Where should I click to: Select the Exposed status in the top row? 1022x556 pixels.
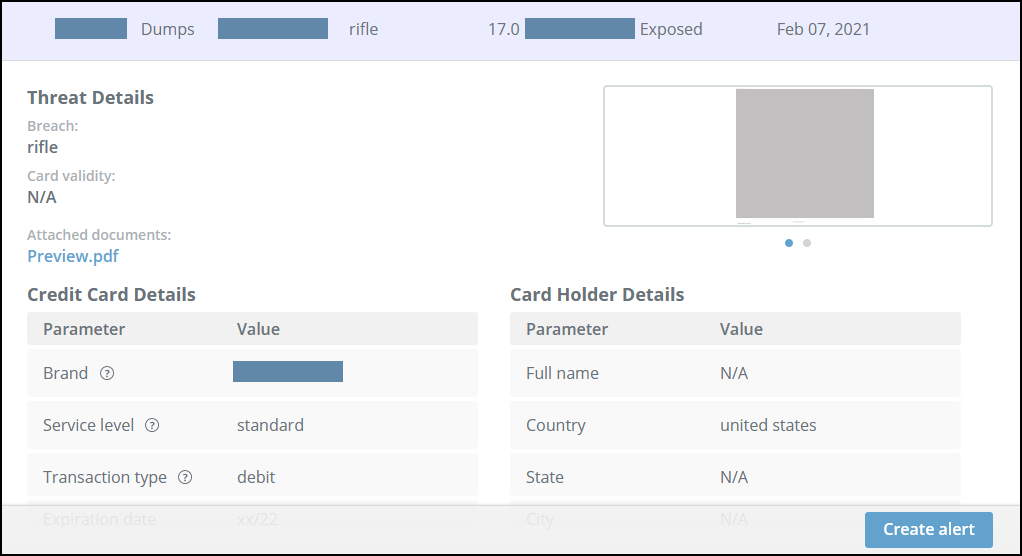671,29
